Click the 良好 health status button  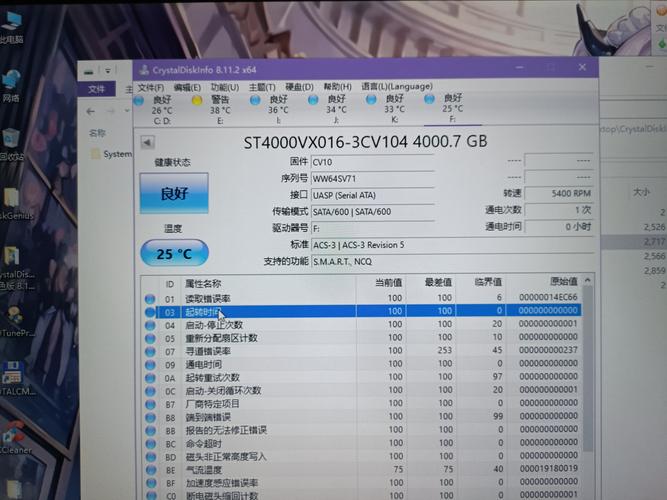click(x=174, y=193)
